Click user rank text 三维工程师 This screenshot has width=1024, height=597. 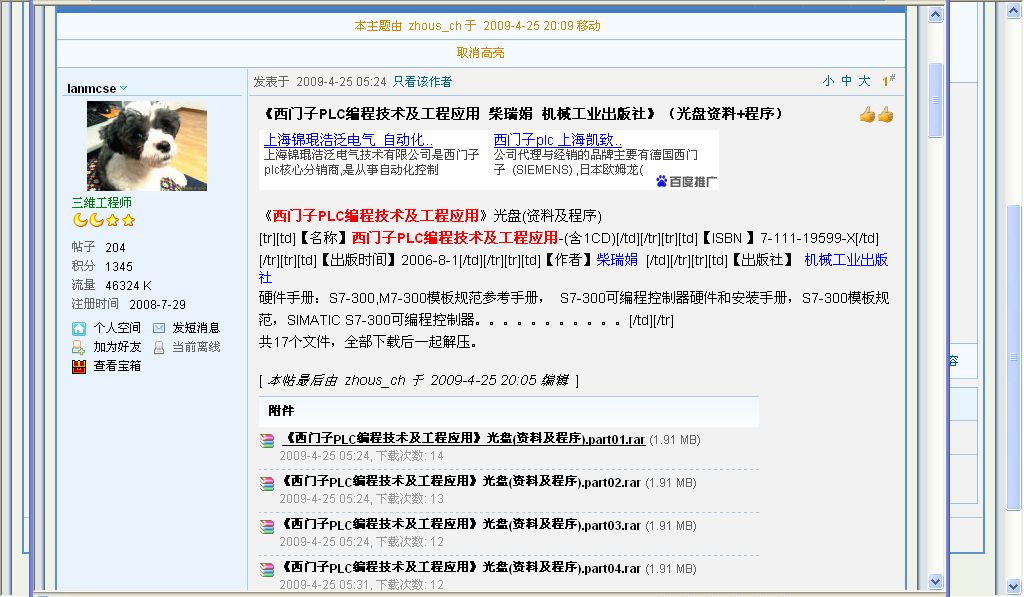(101, 202)
